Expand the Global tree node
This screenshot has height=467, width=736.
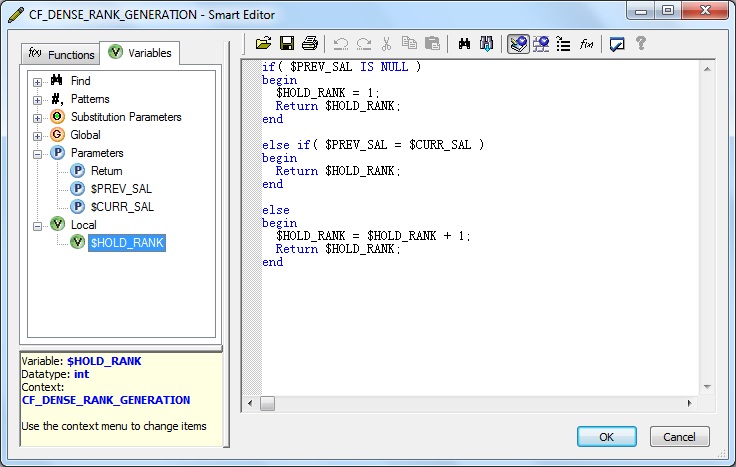point(38,136)
